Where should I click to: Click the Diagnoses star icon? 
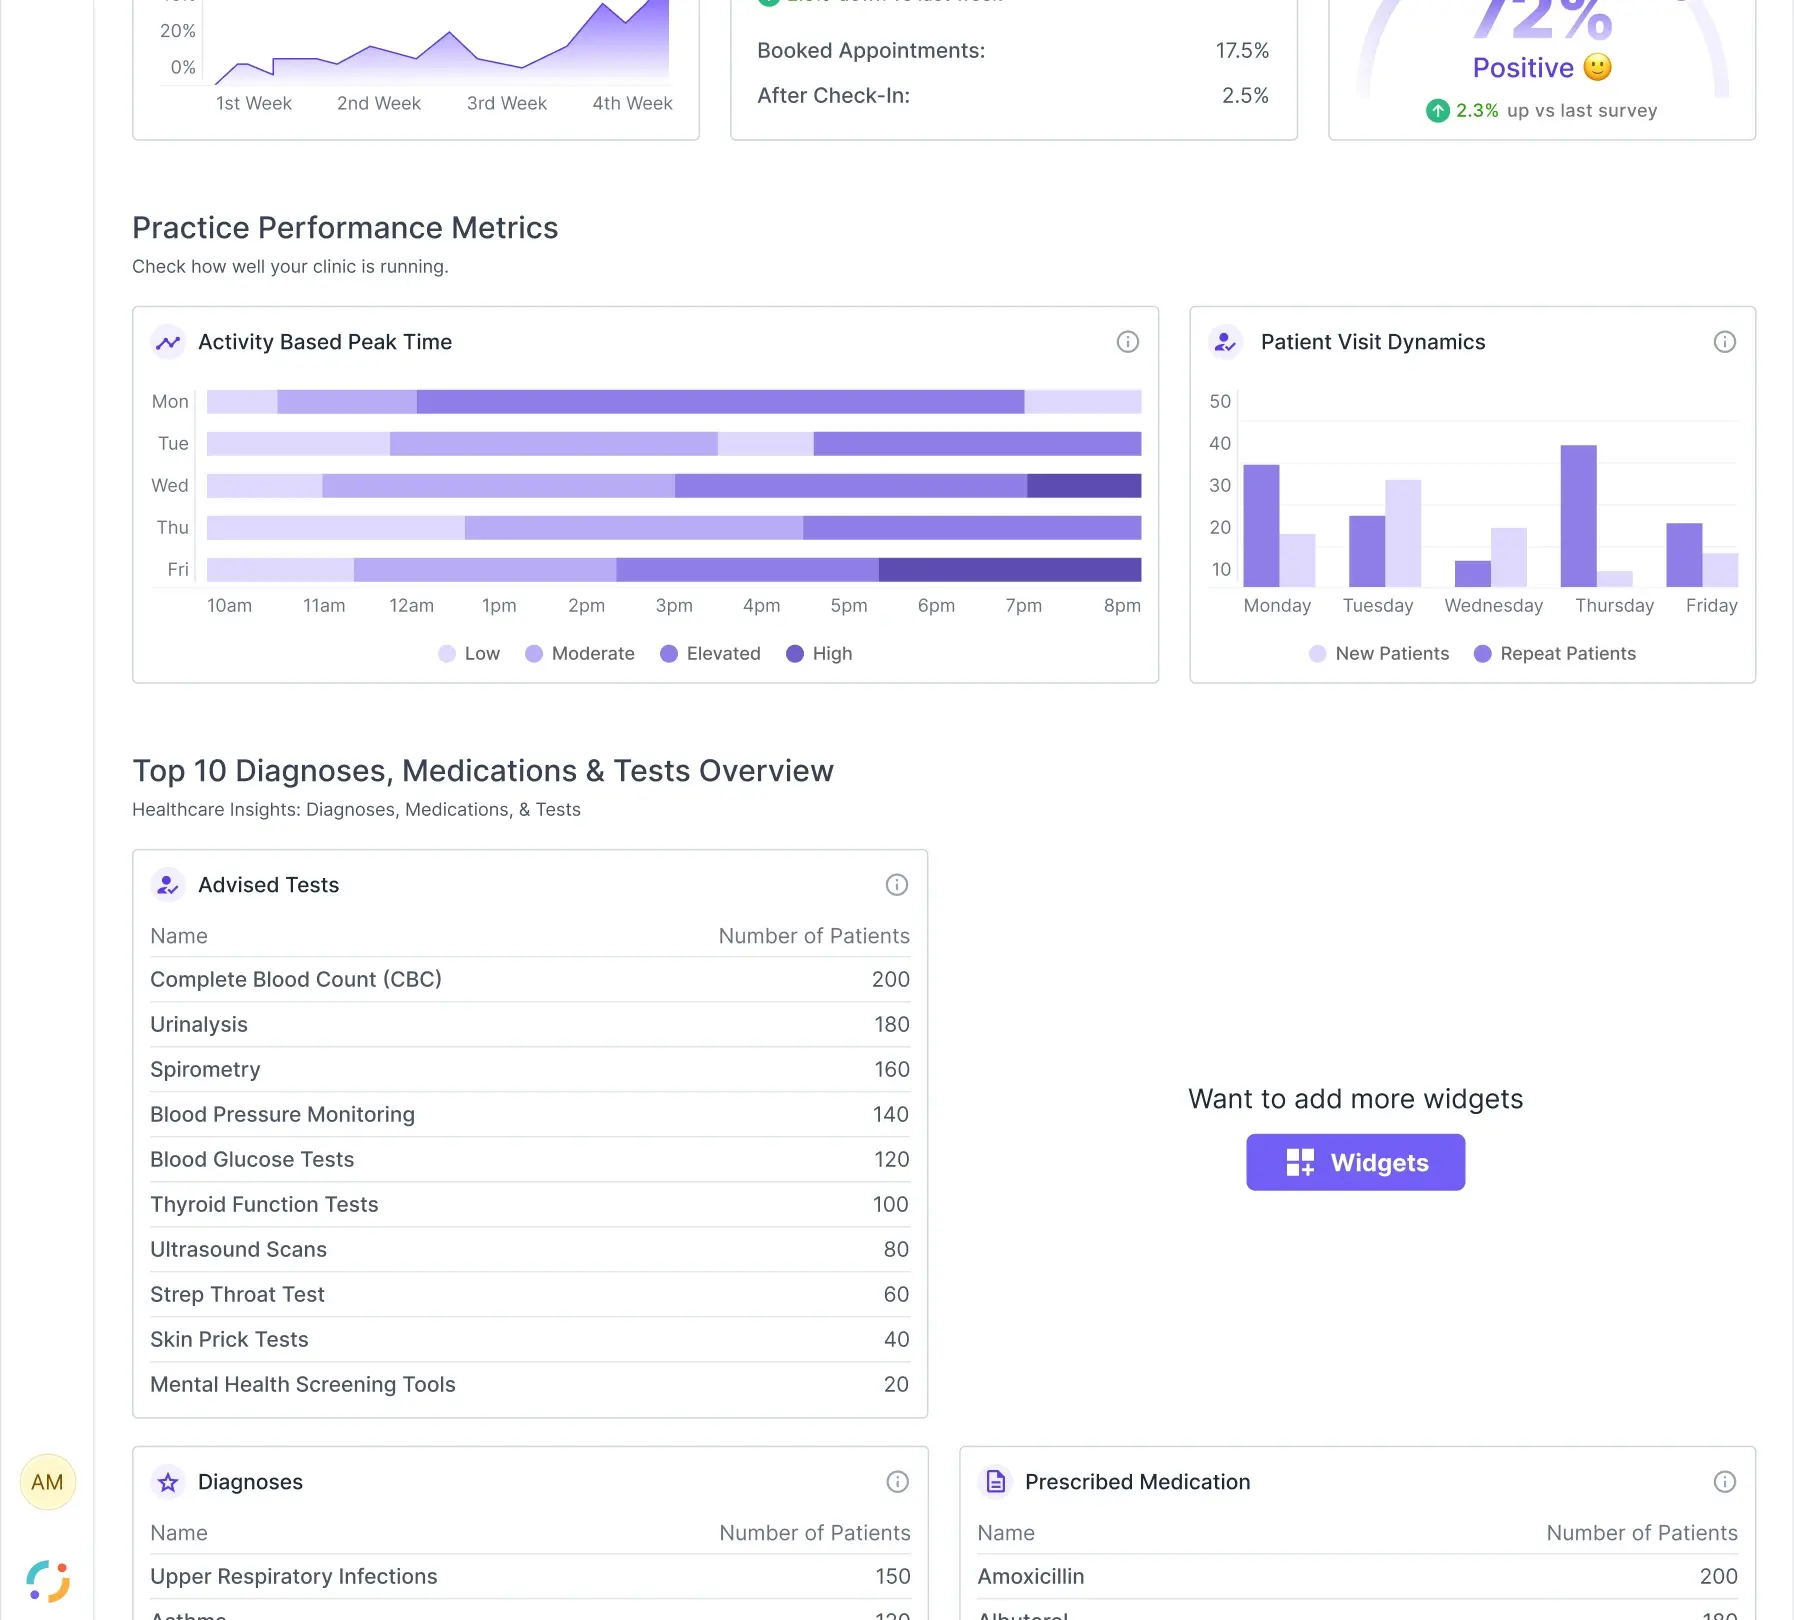[x=168, y=1482]
